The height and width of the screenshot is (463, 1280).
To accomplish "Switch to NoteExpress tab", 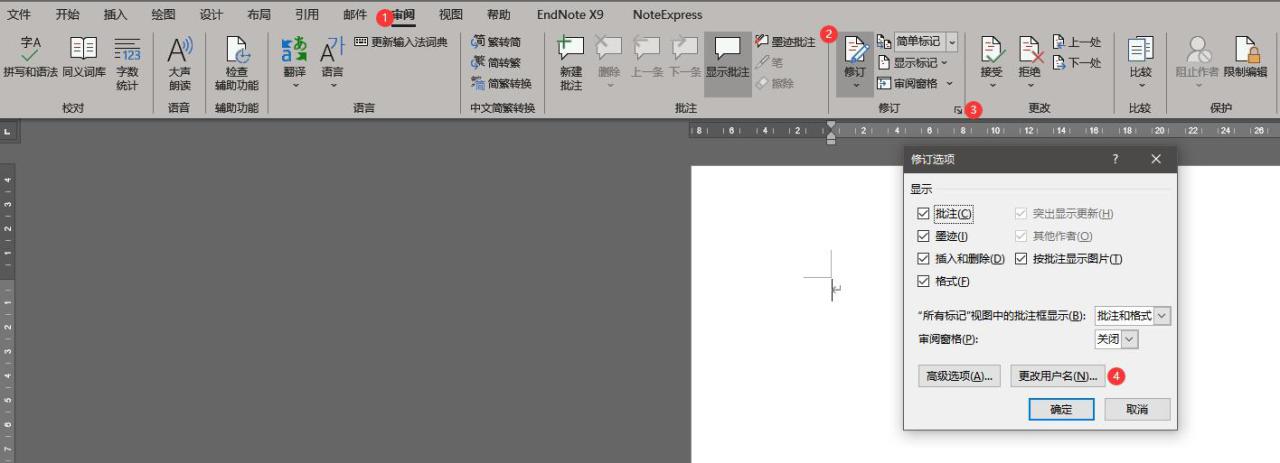I will click(667, 14).
